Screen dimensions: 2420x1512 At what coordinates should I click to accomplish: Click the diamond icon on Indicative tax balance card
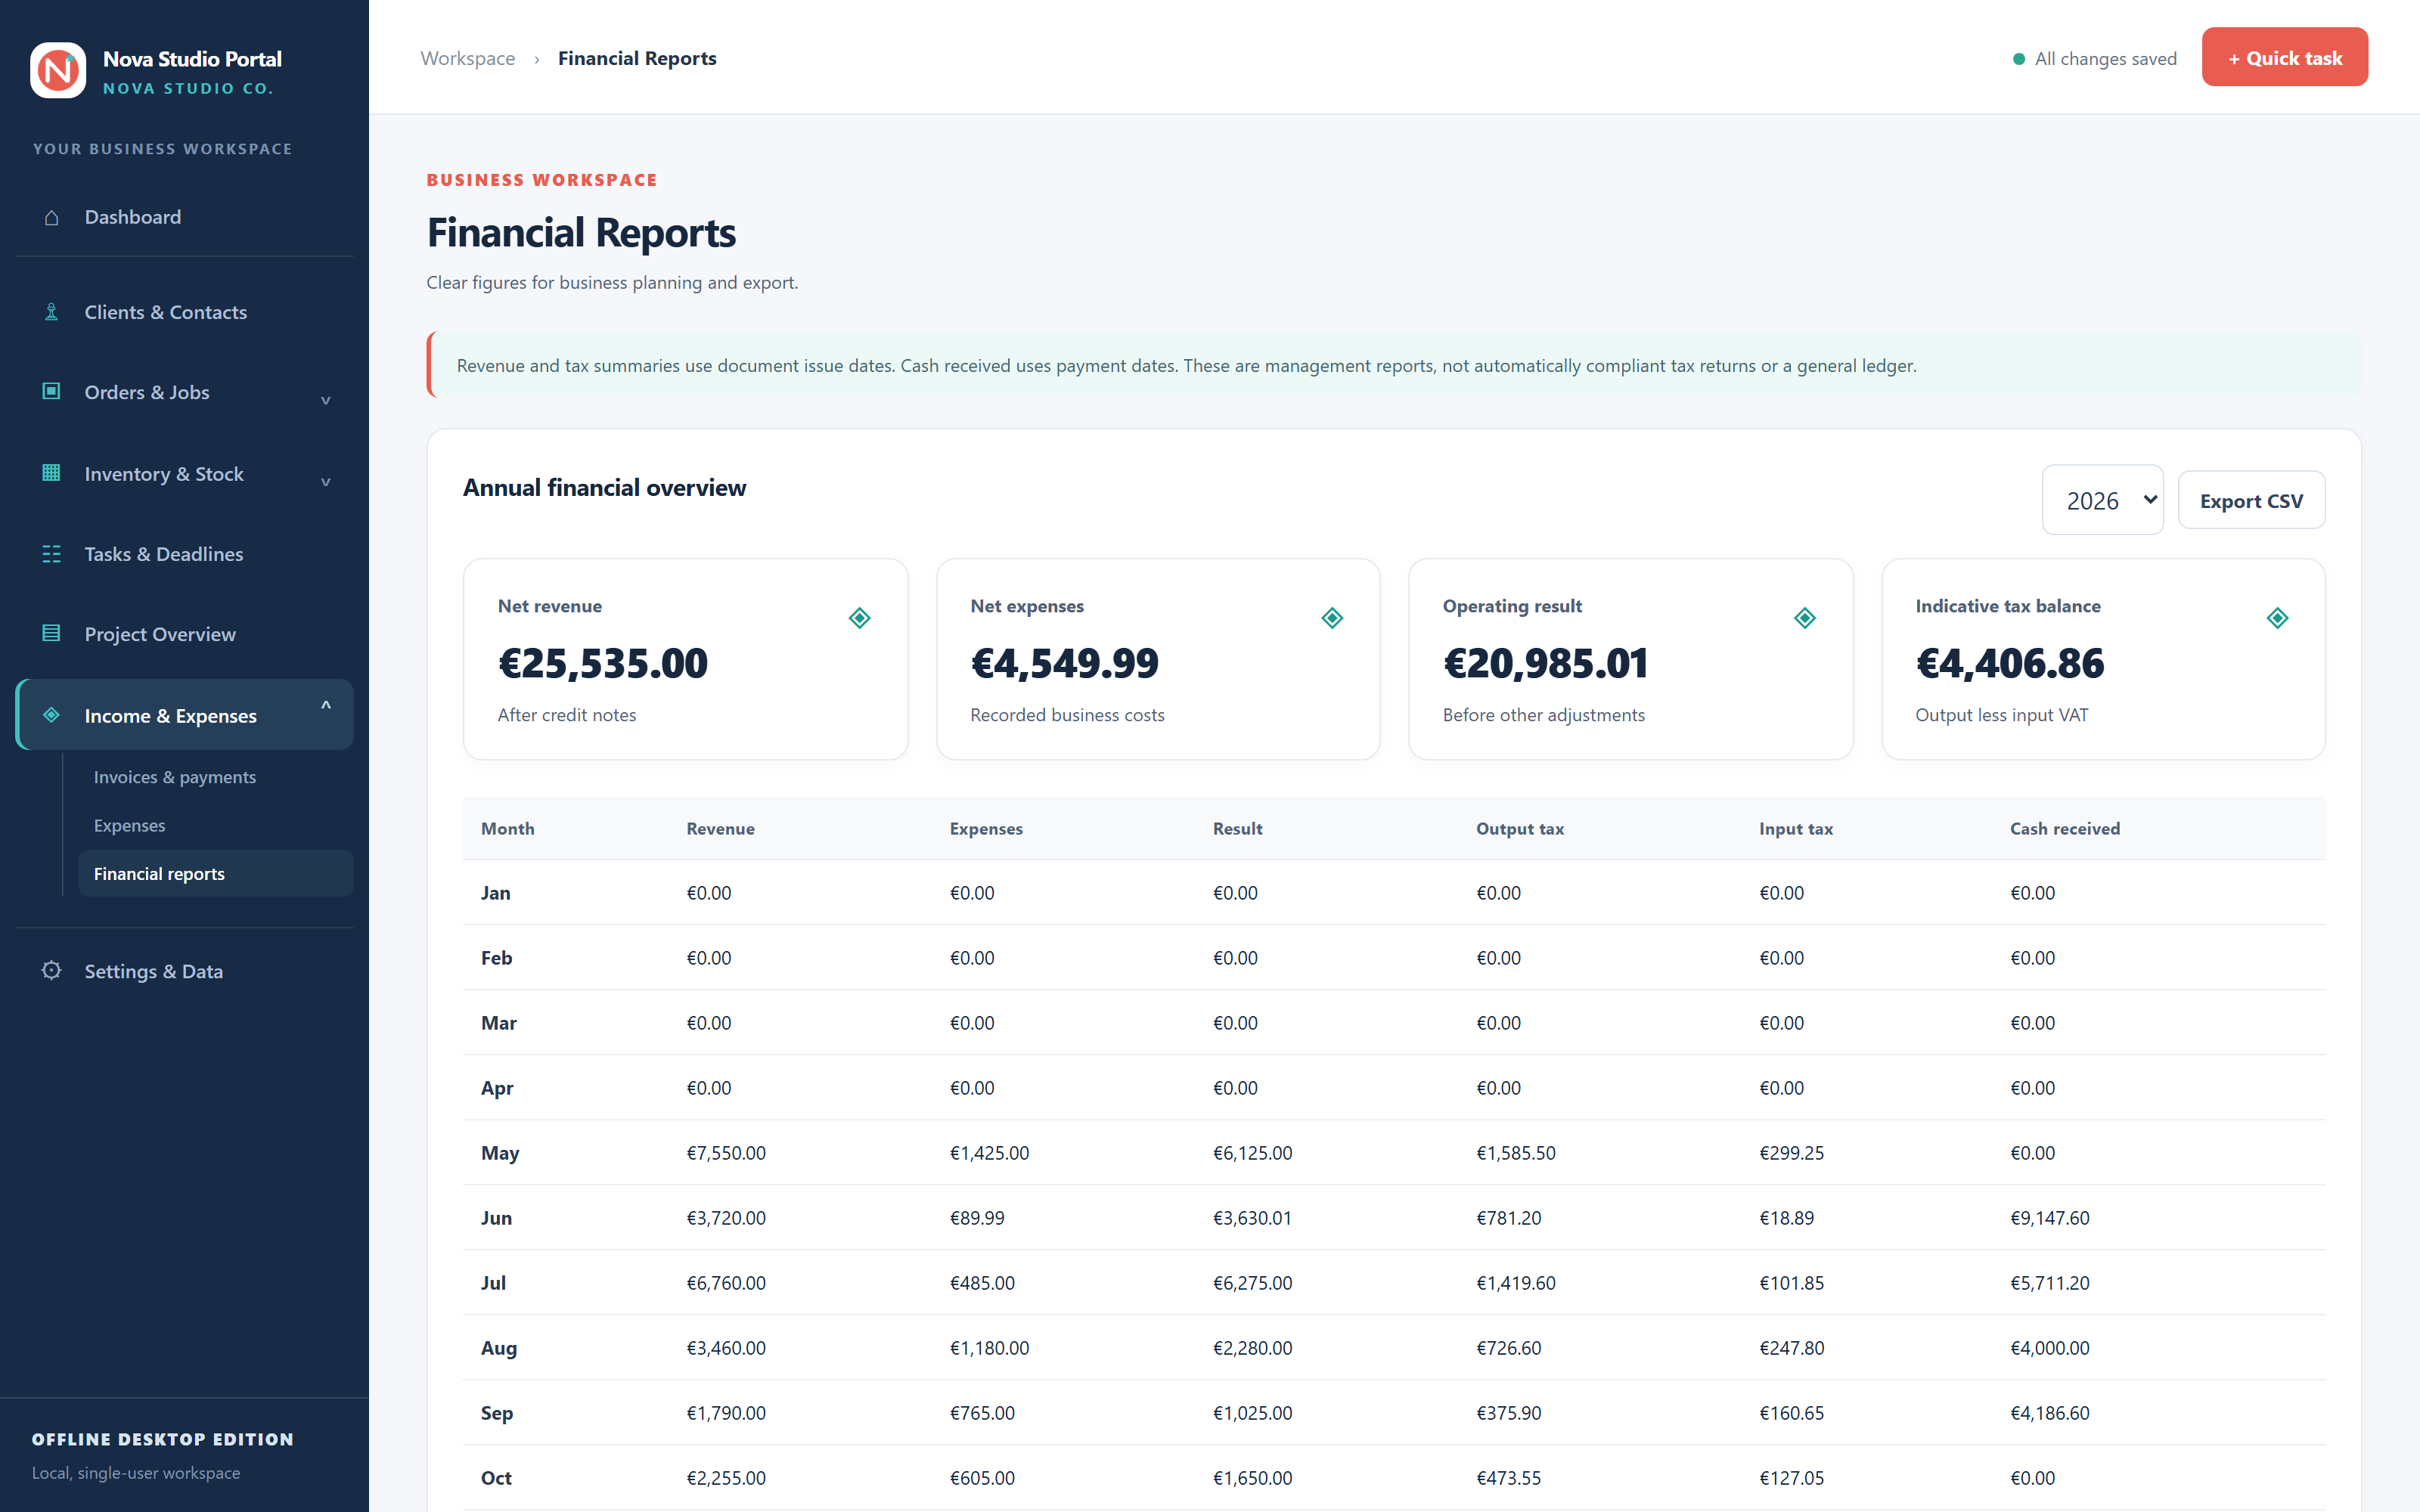[x=2277, y=618]
